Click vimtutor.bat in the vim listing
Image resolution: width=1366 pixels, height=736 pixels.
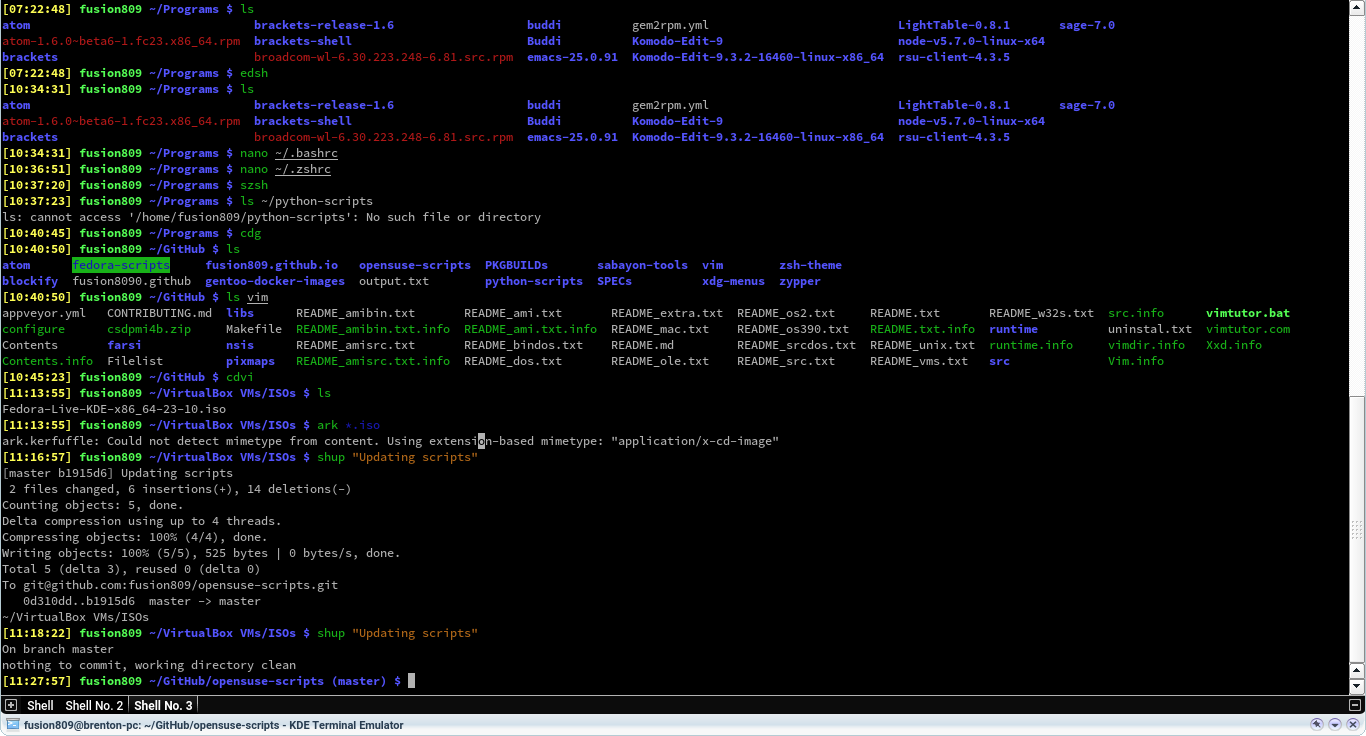tap(1248, 313)
